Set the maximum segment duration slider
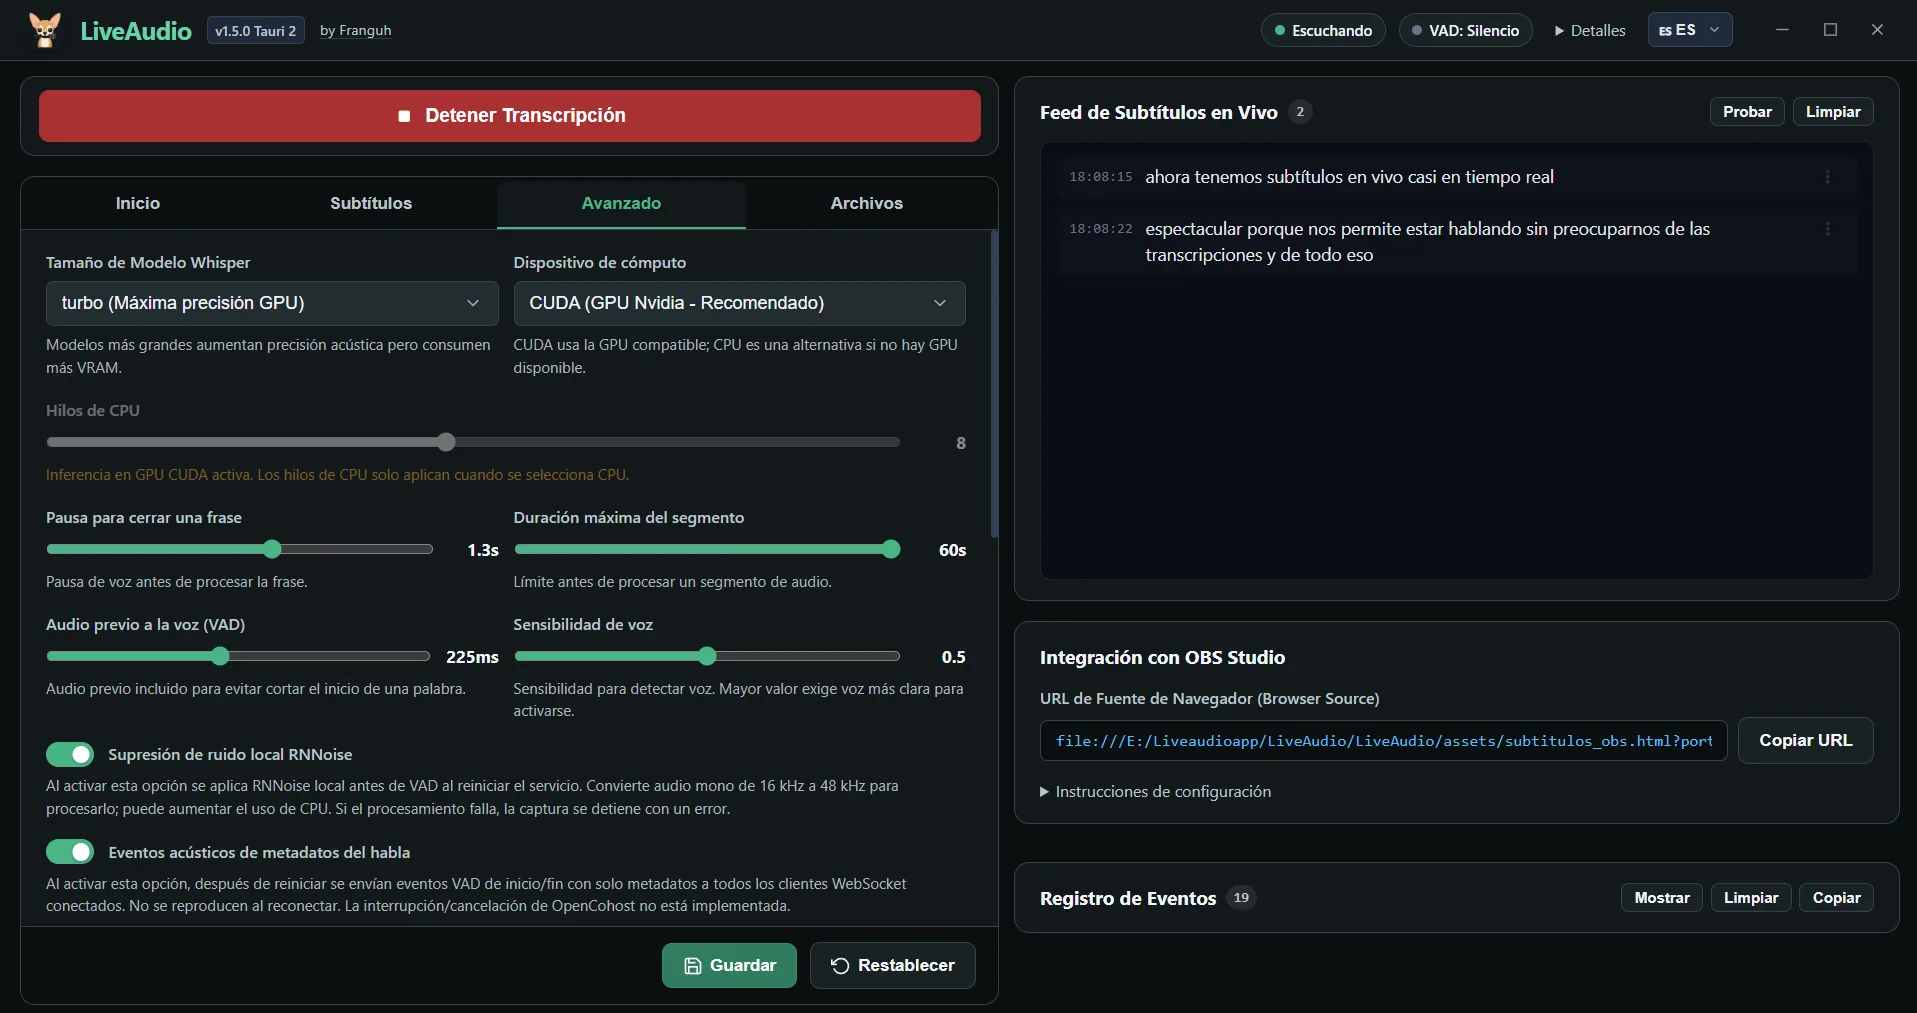Screen dimensions: 1917x1013 click(707, 549)
